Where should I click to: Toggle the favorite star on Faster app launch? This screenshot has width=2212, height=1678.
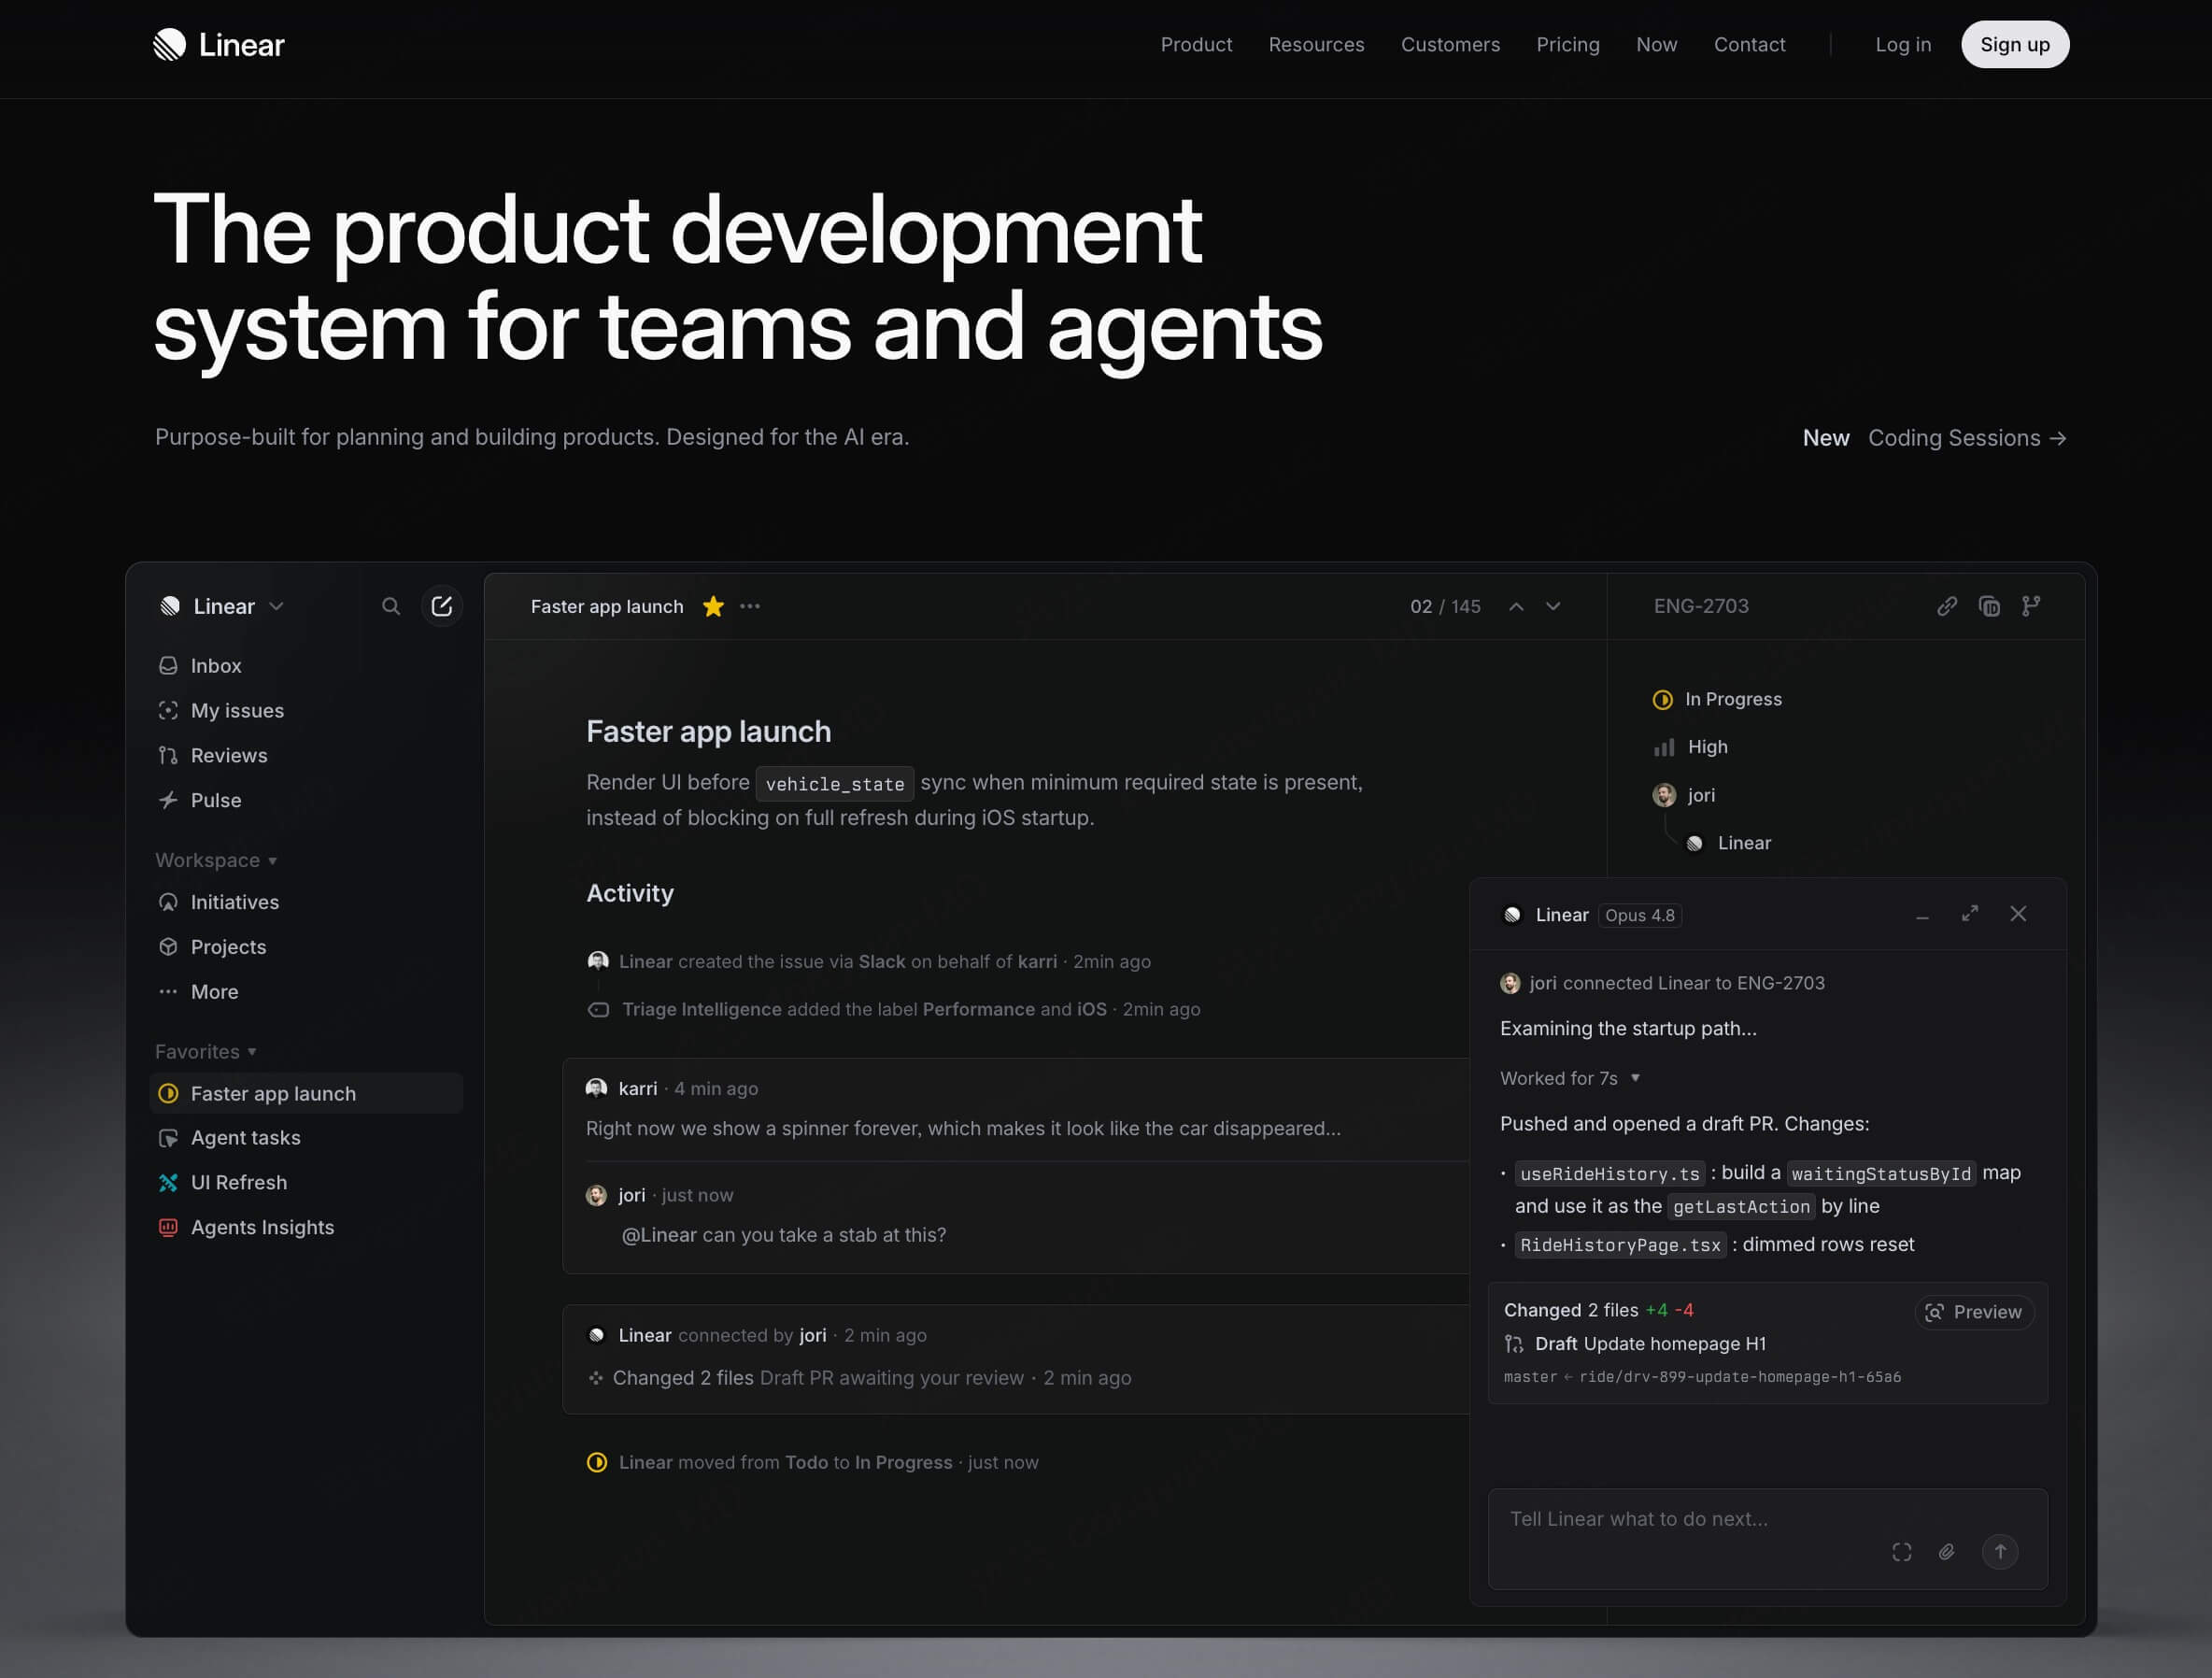point(713,606)
